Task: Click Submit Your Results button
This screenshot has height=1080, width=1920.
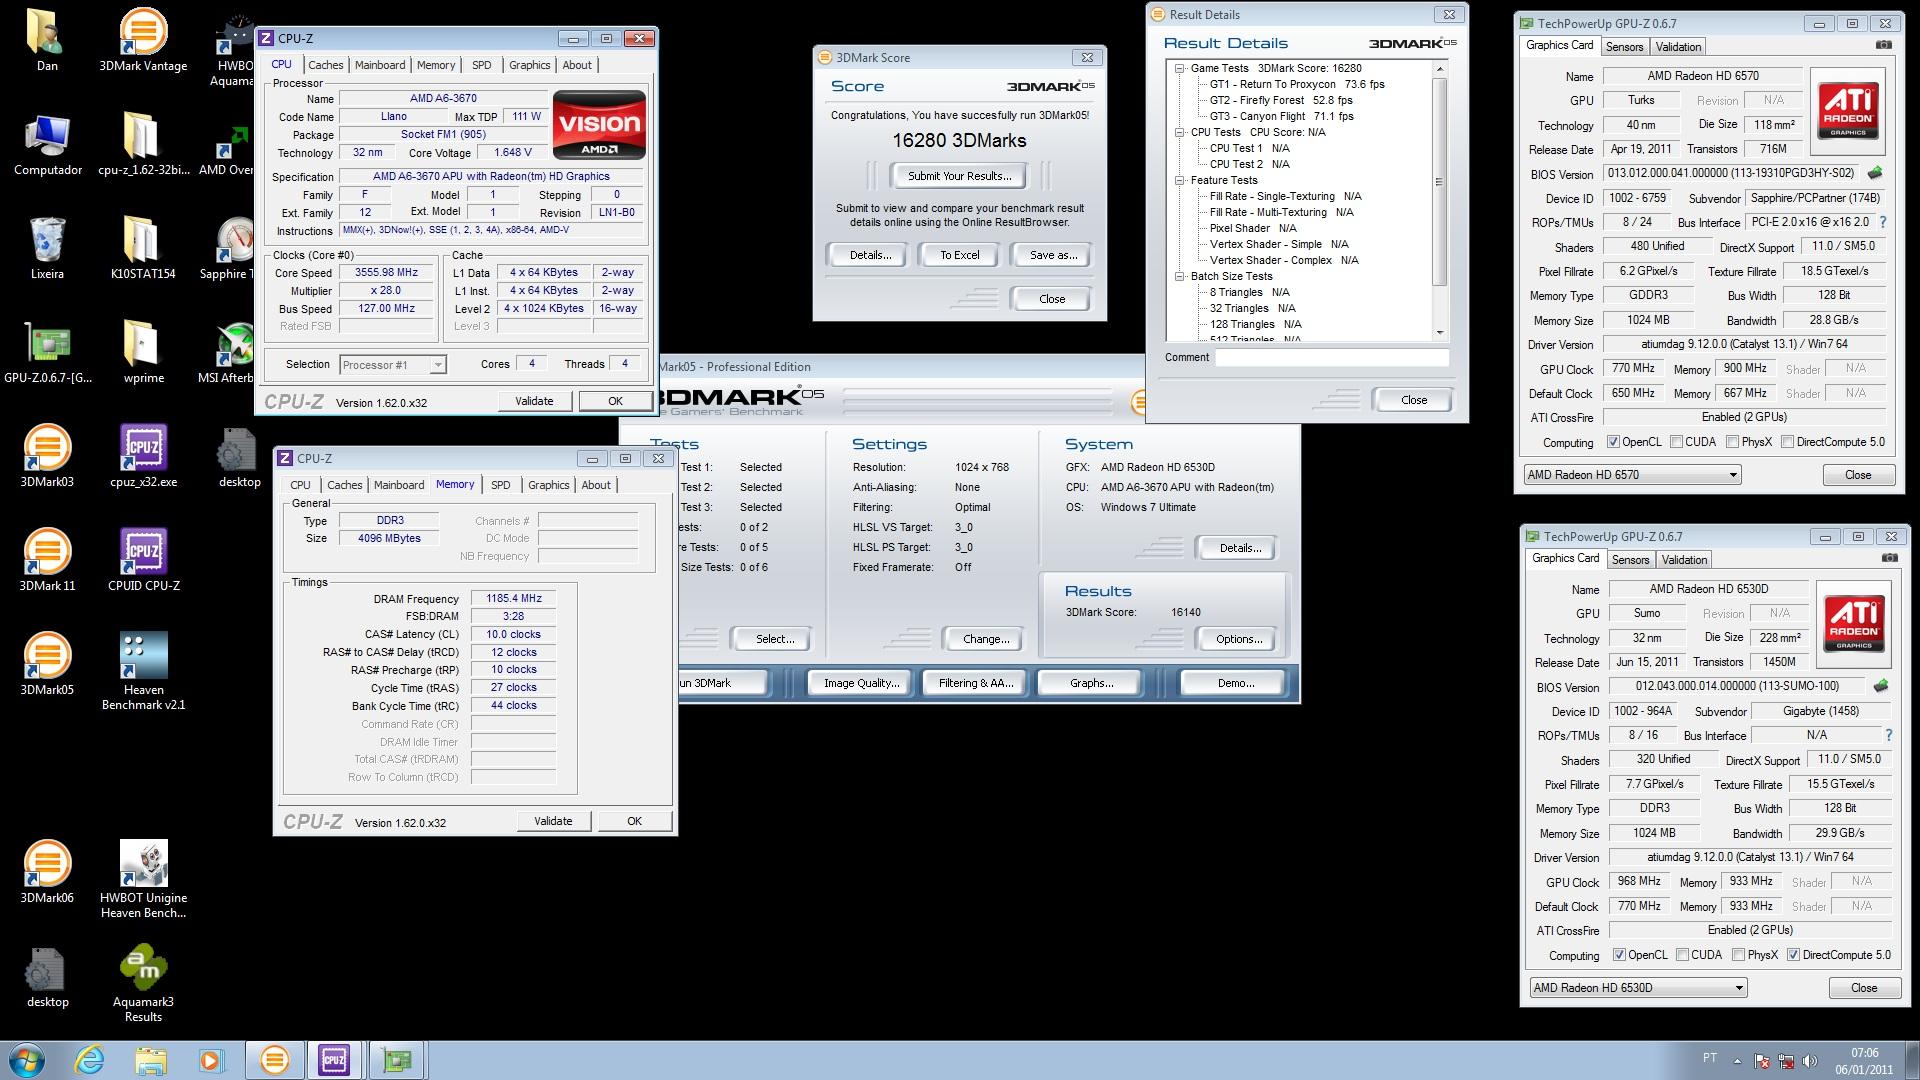Action: 959,176
